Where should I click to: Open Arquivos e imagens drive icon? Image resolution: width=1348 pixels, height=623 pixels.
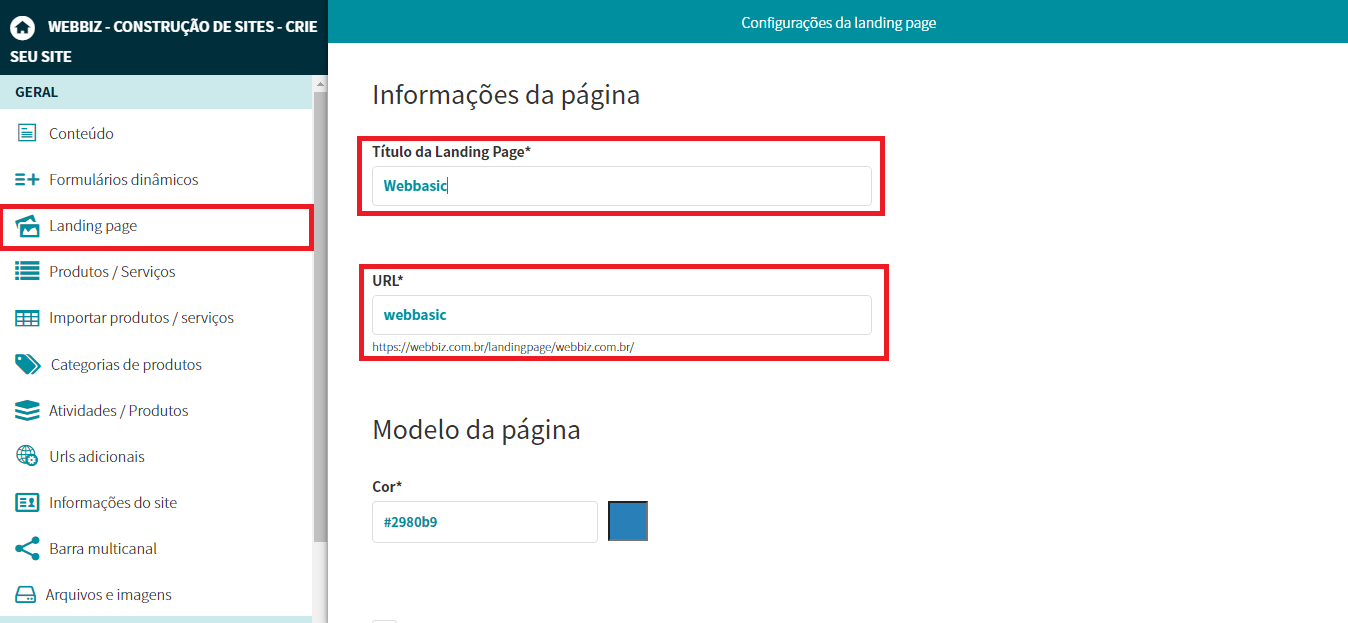coord(26,595)
